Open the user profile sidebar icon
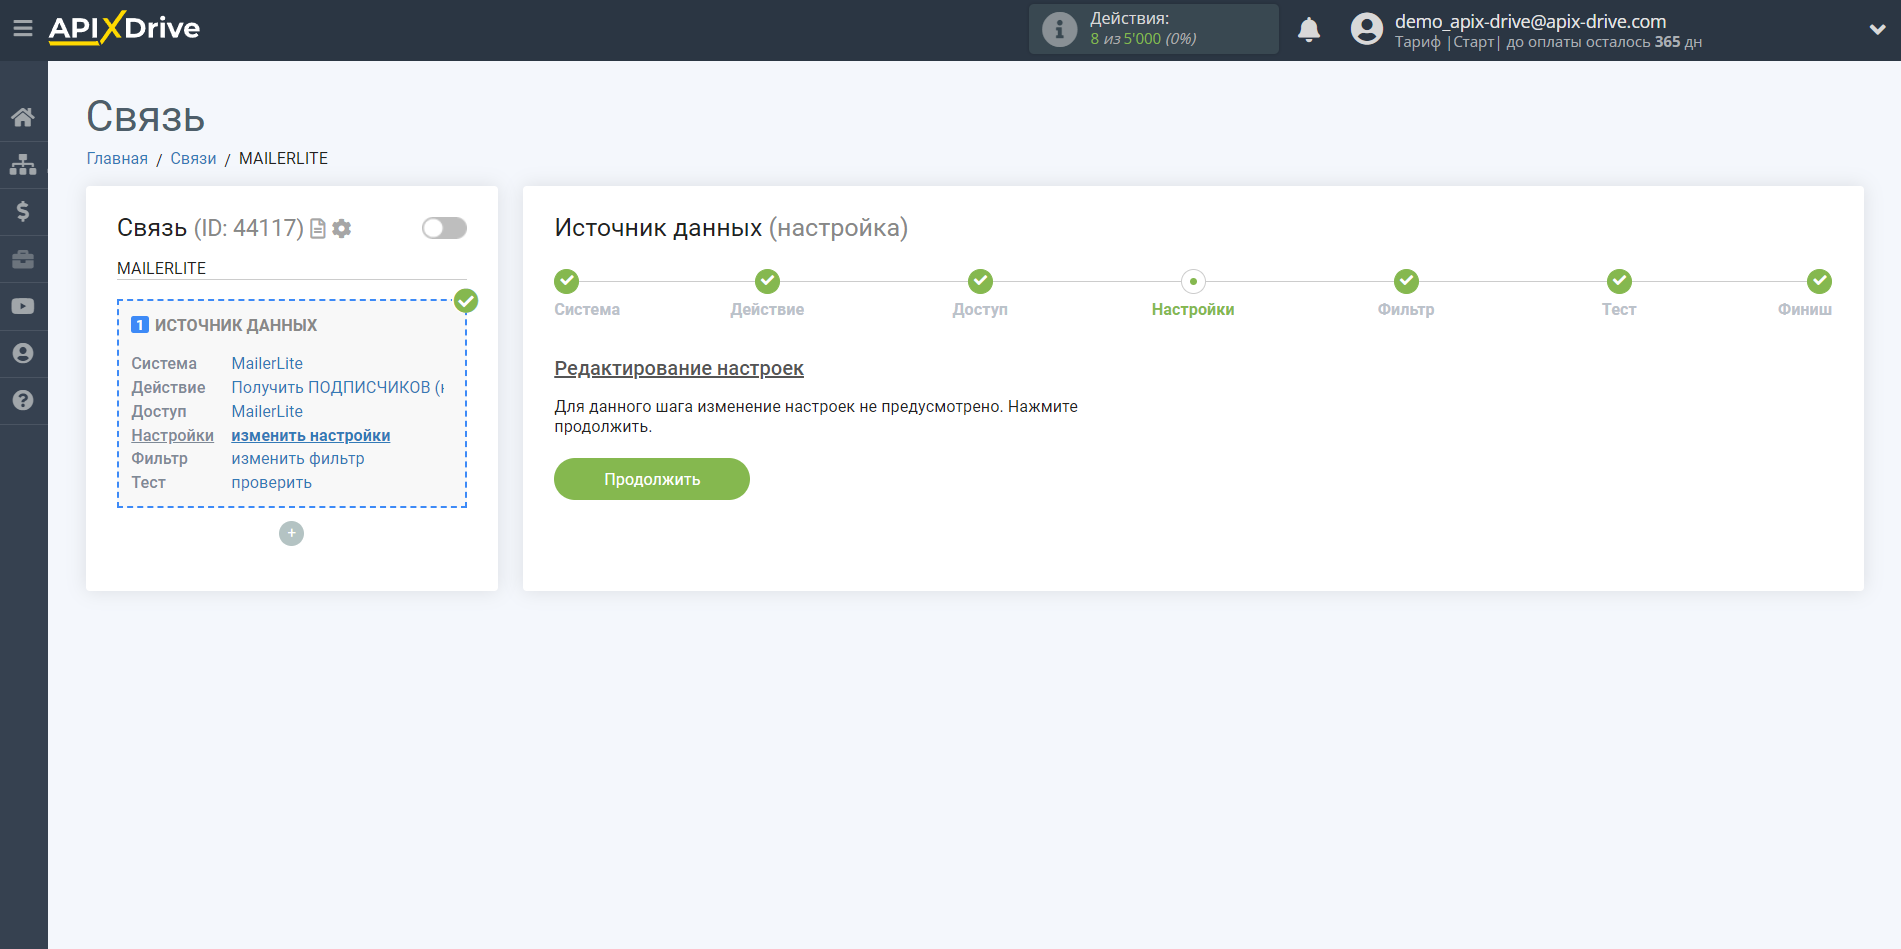1901x949 pixels. click(23, 353)
